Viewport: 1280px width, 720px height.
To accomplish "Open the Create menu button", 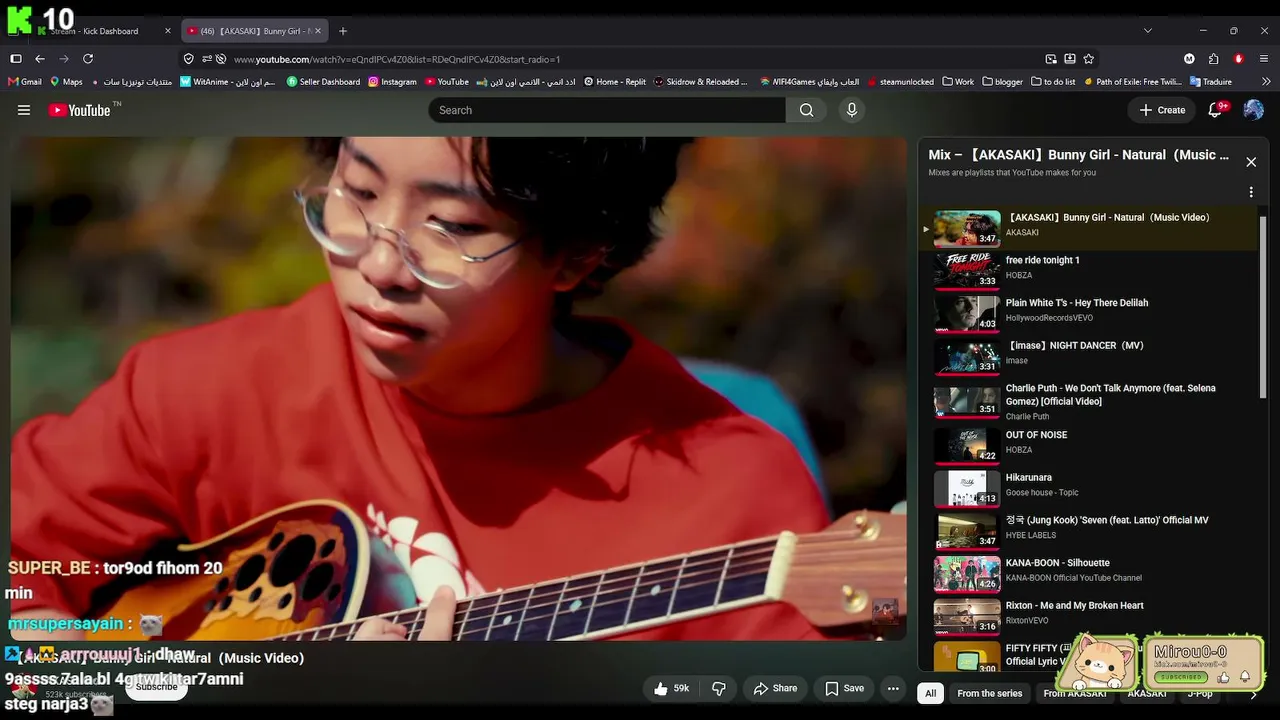I will coord(1162,110).
